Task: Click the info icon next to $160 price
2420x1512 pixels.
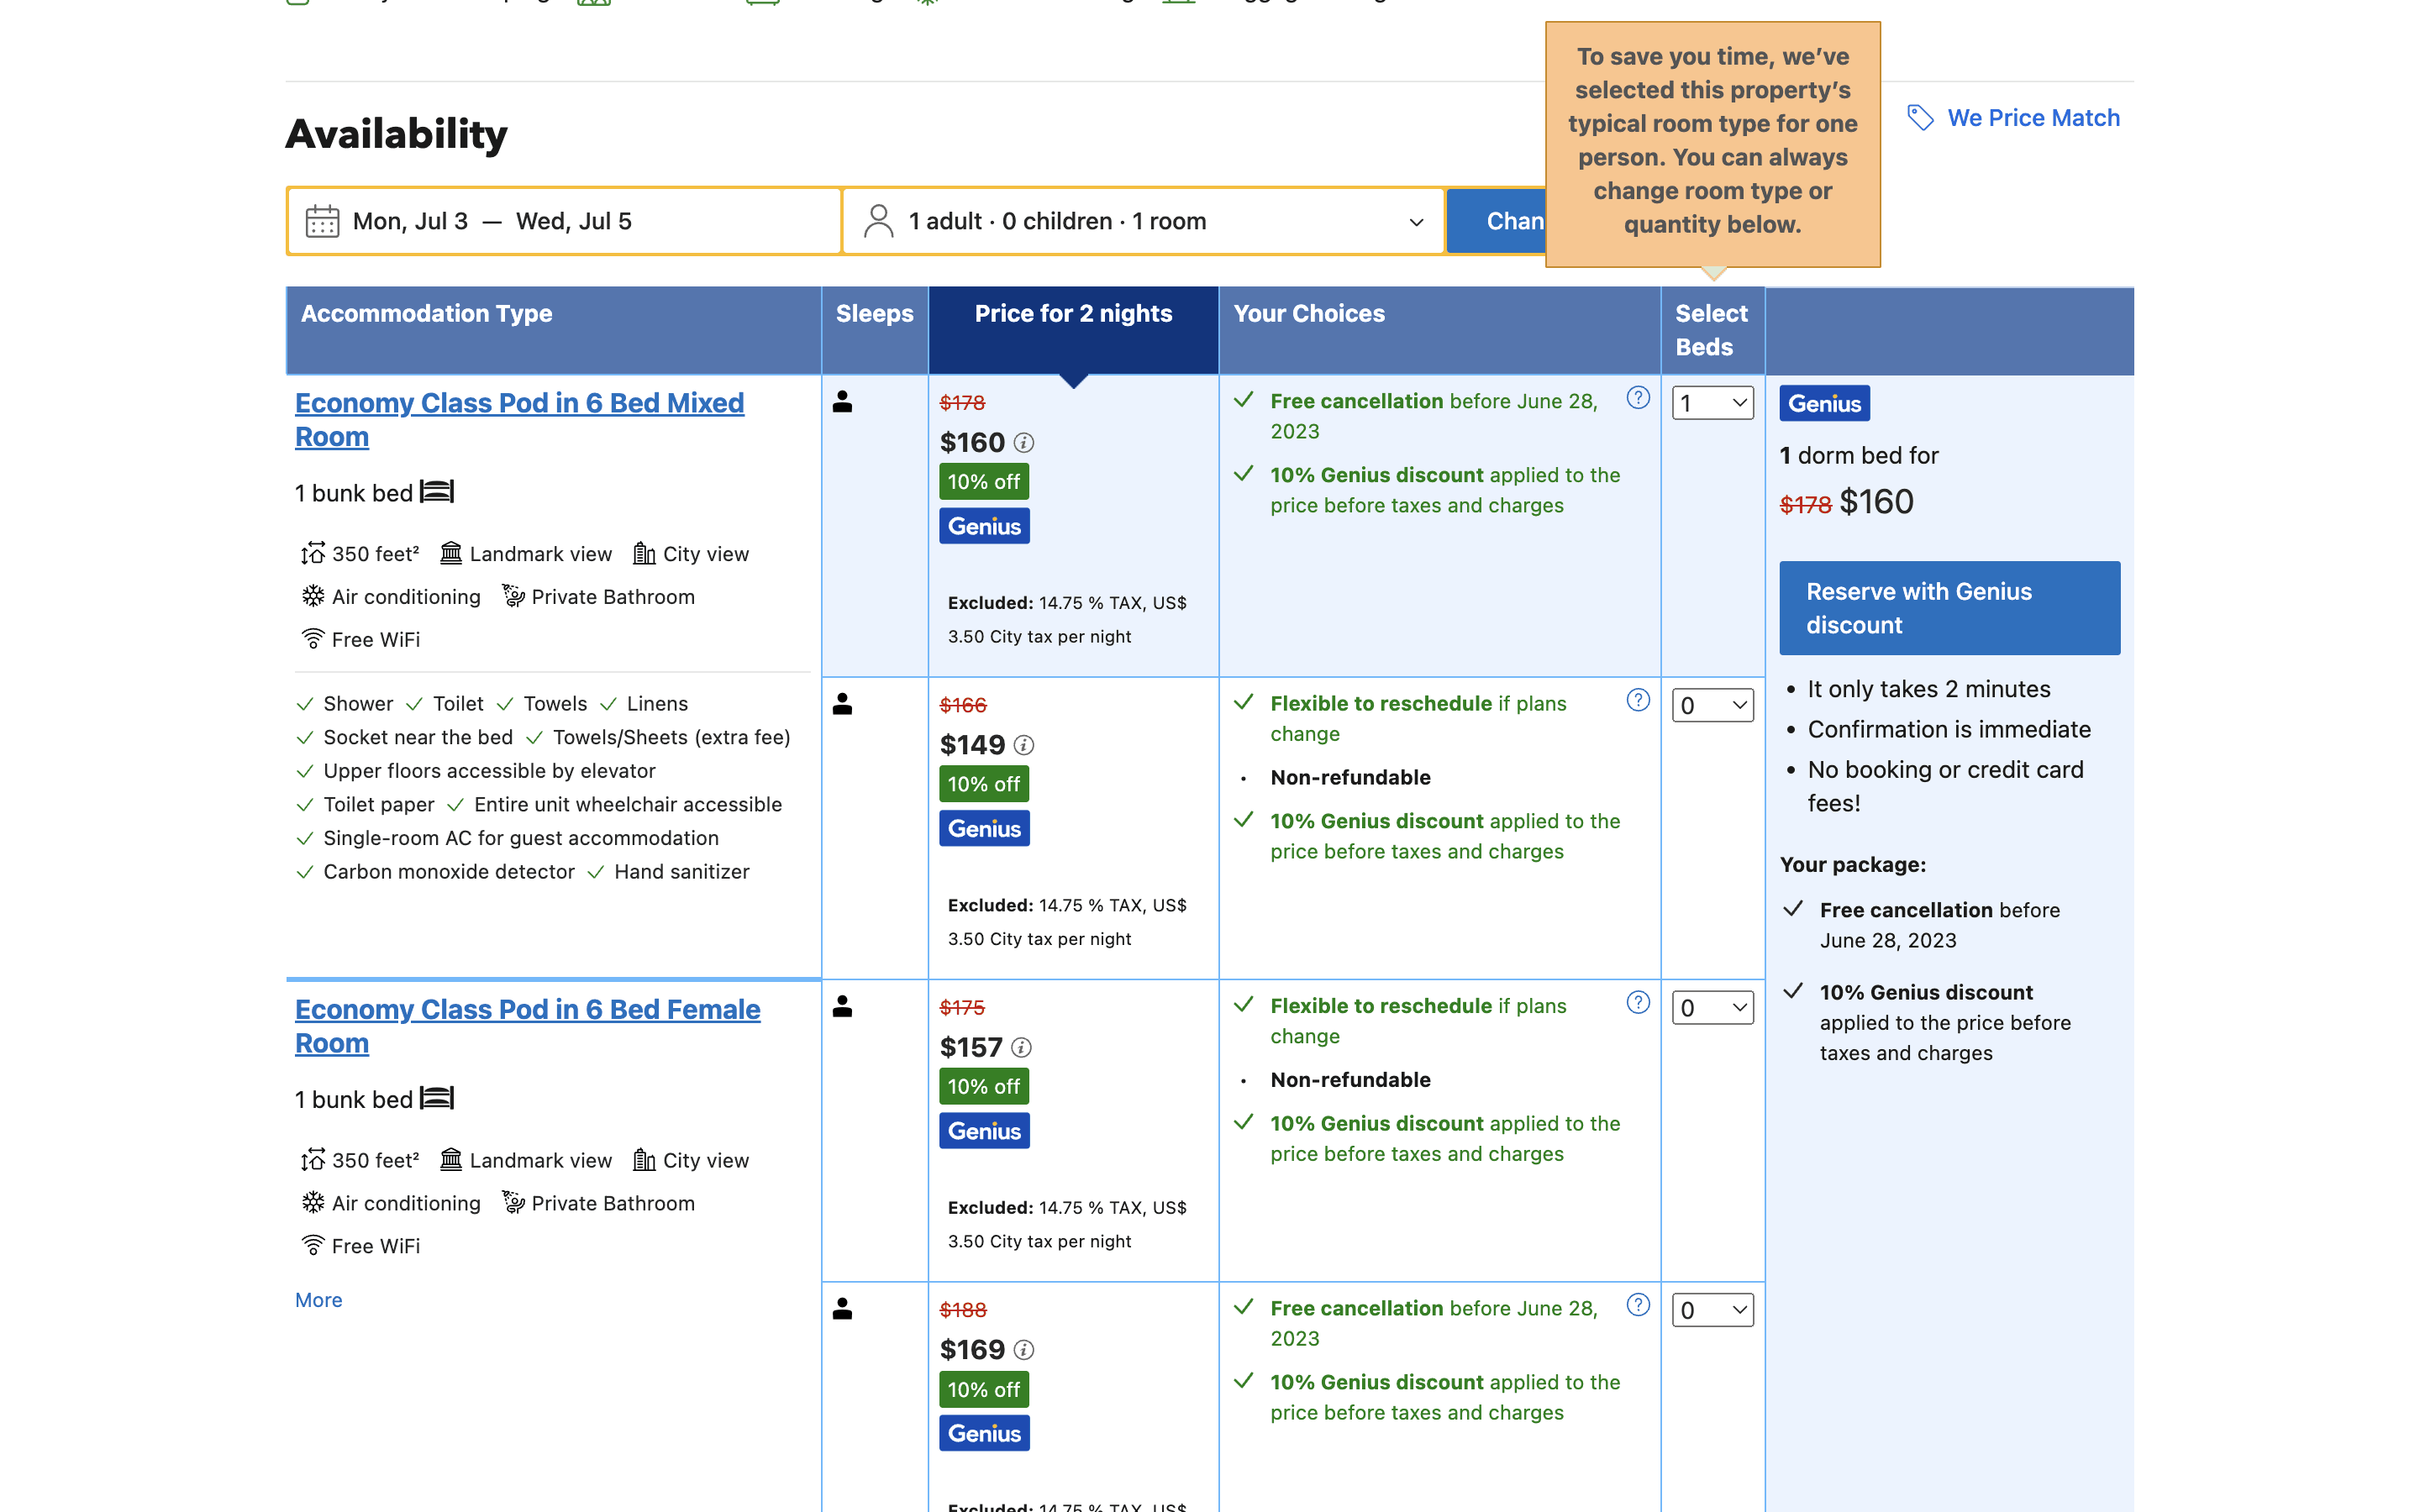Action: 1024,442
